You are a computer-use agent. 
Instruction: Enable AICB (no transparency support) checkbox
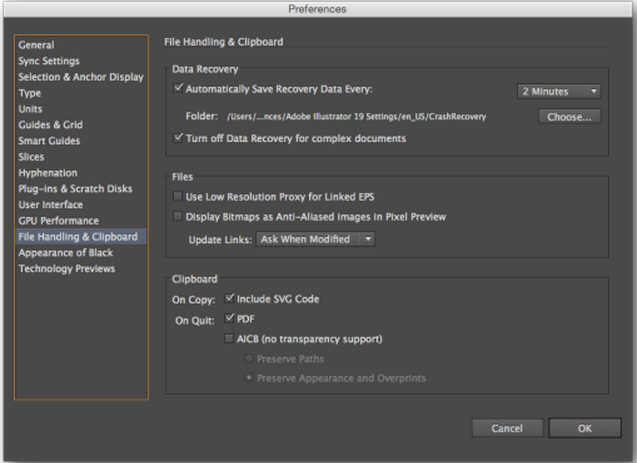(x=231, y=339)
